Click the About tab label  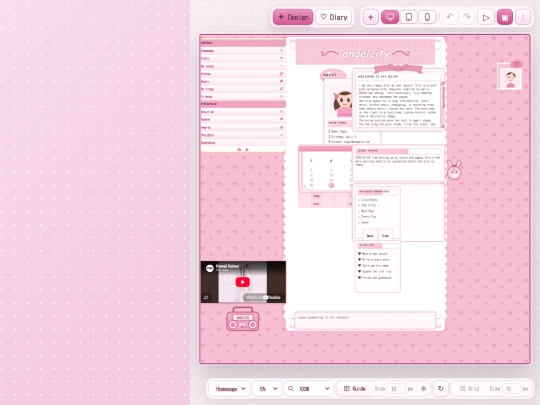tap(330, 75)
